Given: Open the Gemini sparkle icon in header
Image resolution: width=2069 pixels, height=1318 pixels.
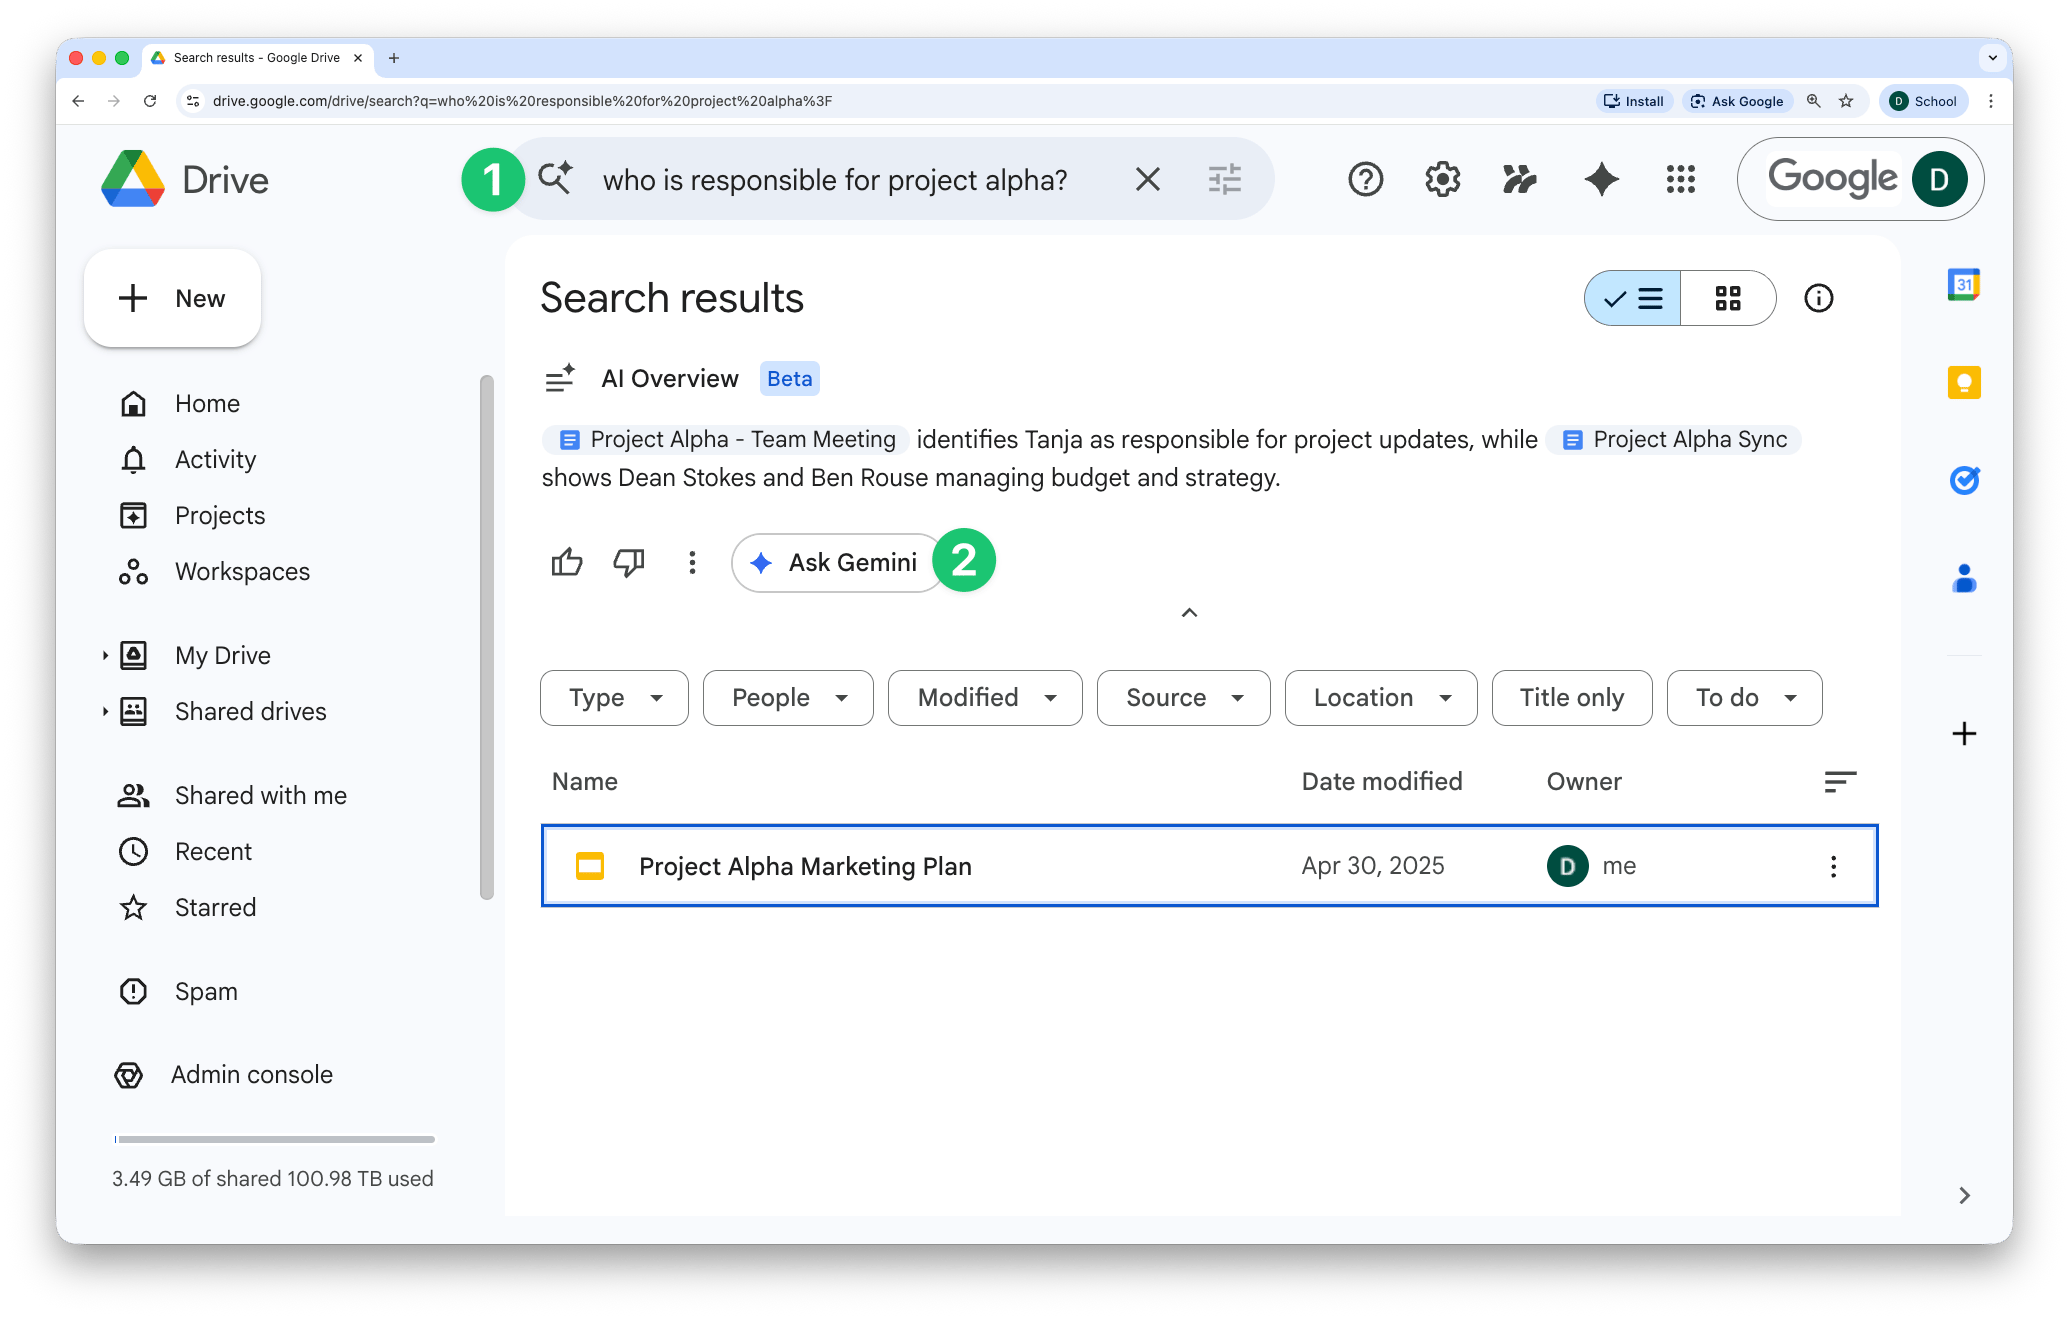Looking at the screenshot, I should [1601, 180].
